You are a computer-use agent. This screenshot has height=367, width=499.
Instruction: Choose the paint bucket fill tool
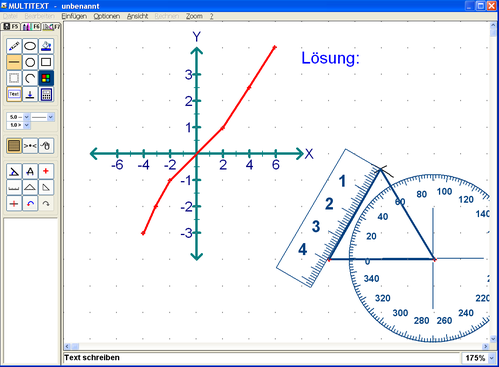[46, 46]
